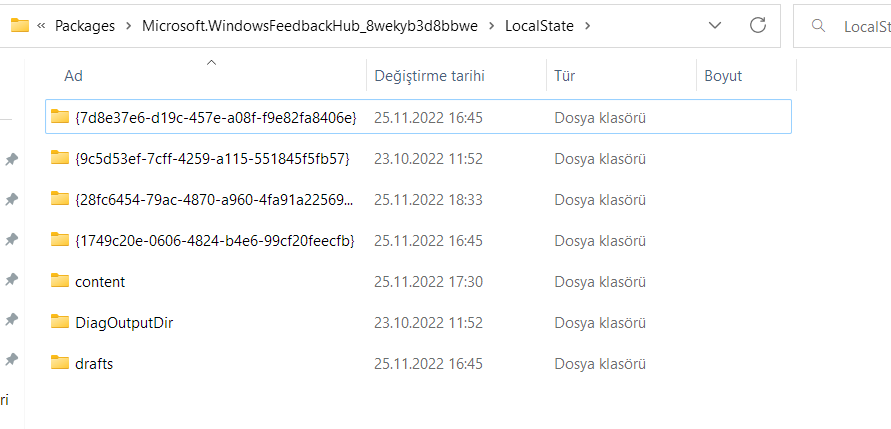
Task: Click the folder icon in the address bar
Action: coord(19,26)
